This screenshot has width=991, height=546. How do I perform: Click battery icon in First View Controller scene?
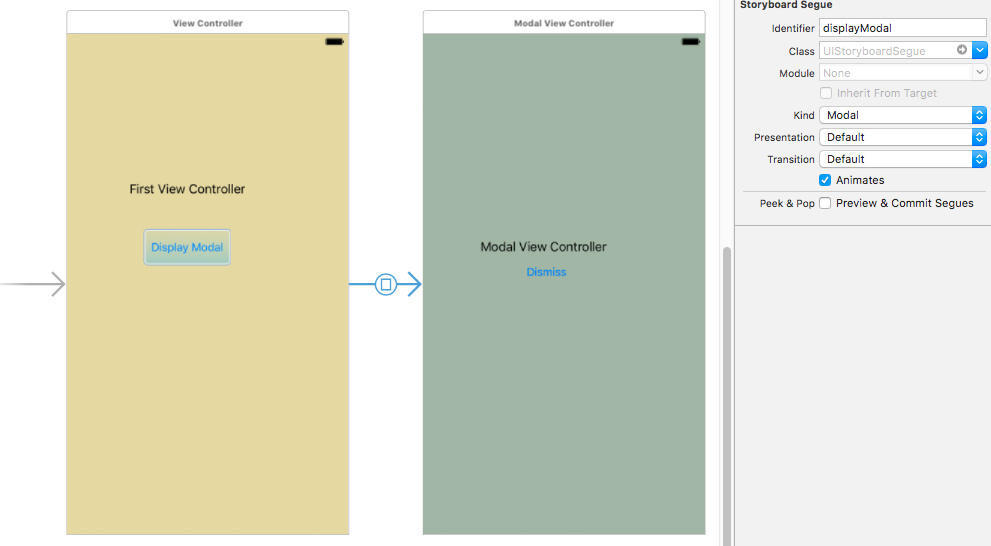[x=334, y=42]
